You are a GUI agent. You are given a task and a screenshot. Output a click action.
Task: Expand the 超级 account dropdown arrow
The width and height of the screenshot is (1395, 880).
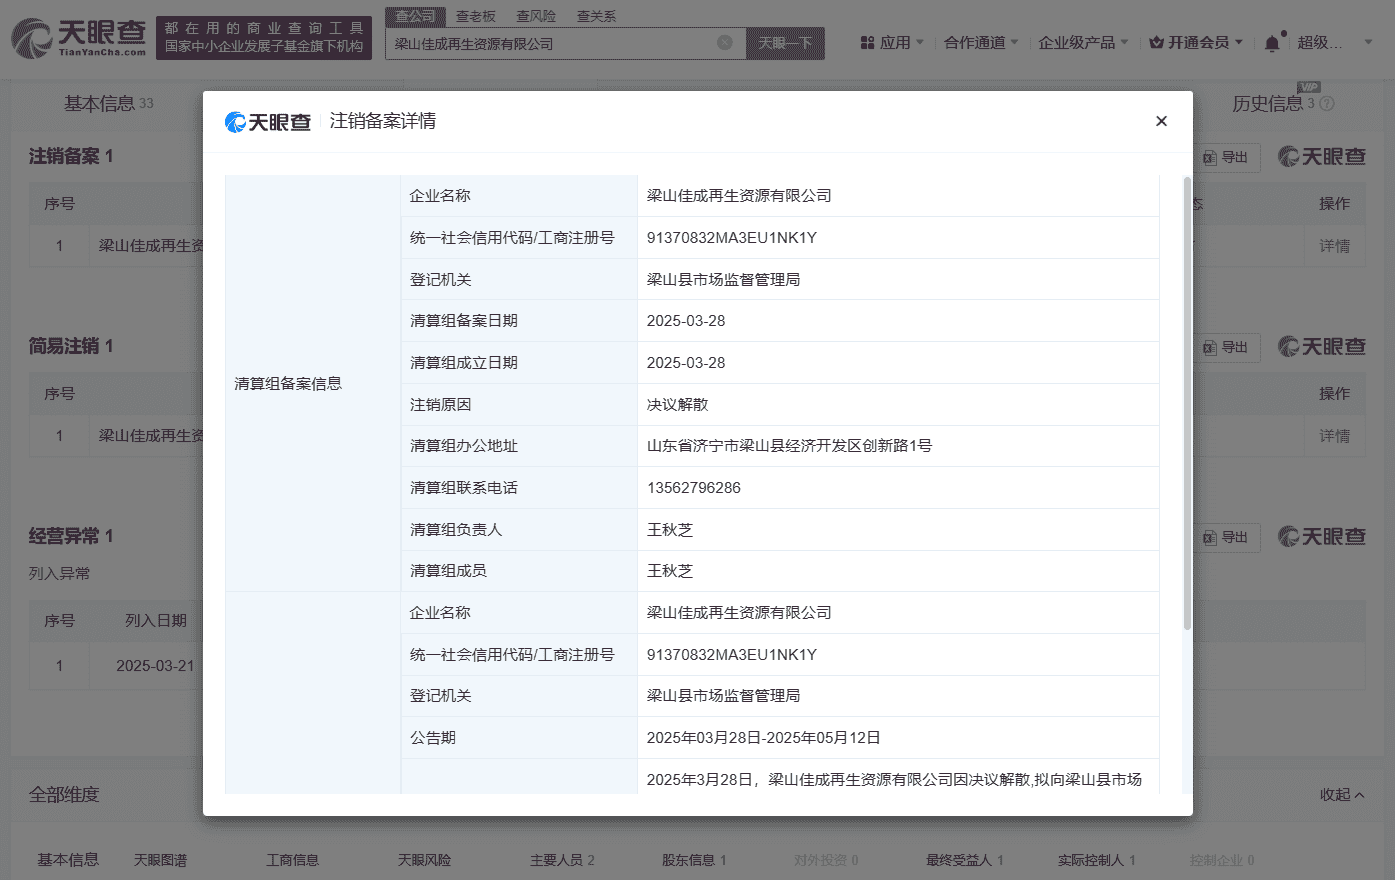tap(1367, 42)
